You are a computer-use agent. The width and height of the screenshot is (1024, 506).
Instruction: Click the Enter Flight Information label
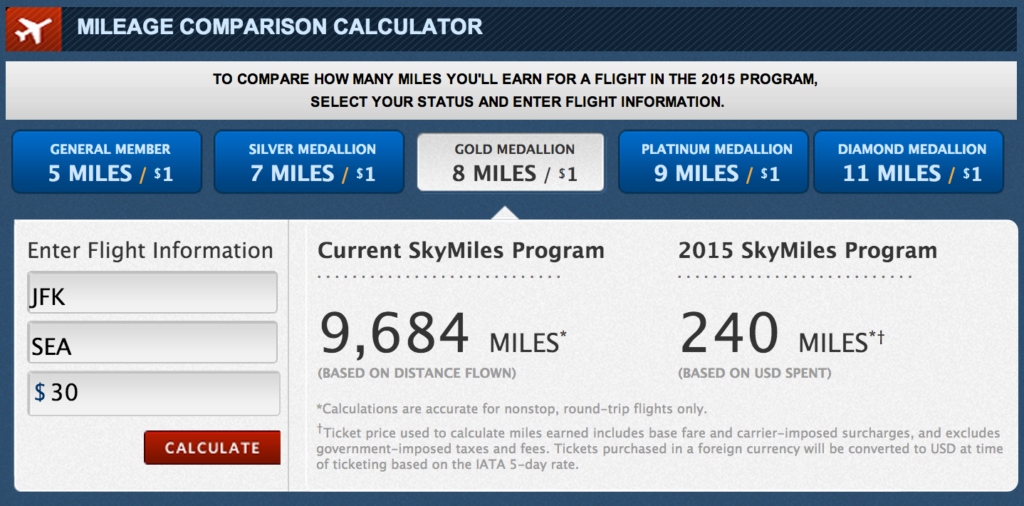150,251
